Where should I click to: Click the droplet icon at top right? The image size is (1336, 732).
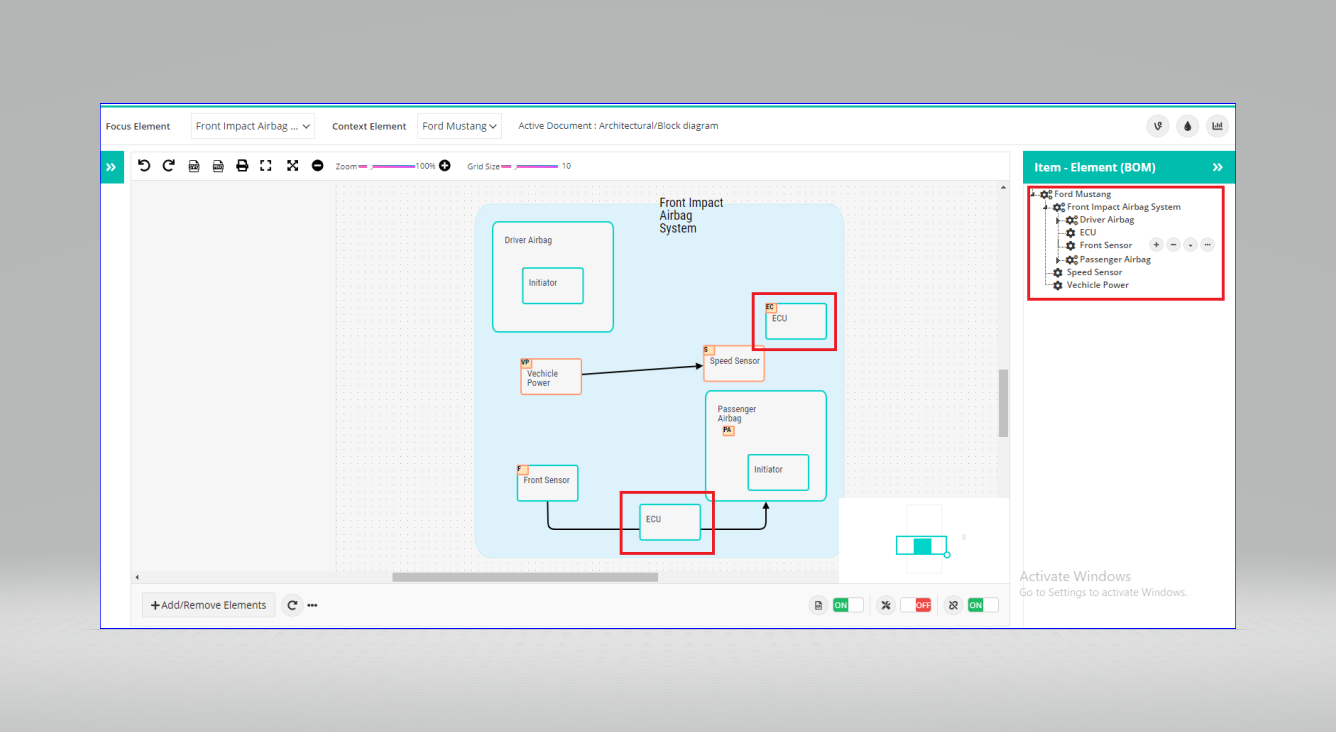click(1187, 126)
